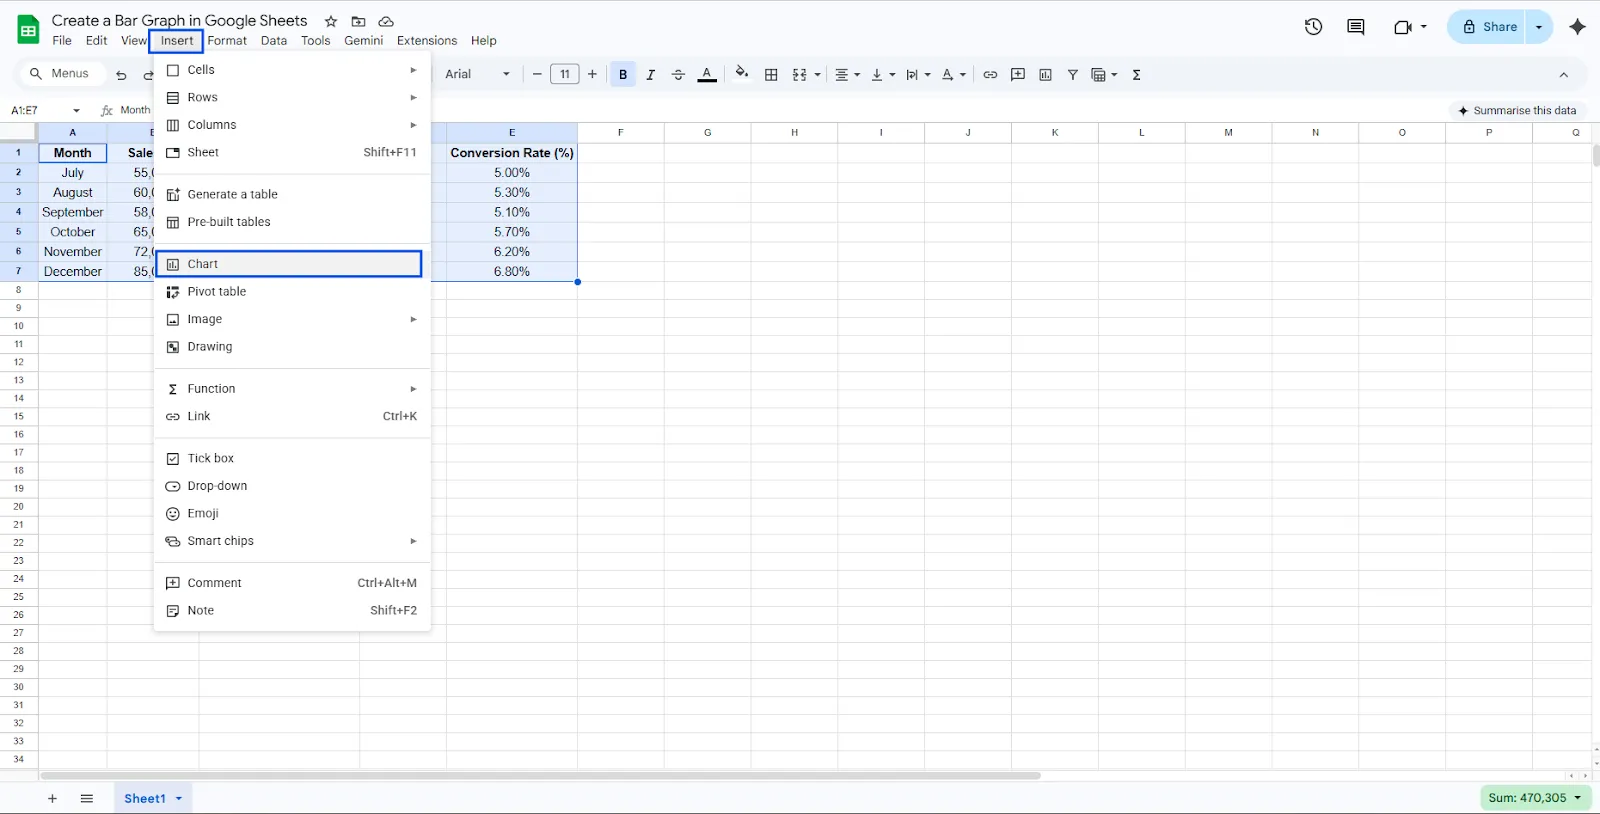
Task: Click the insert link toolbar icon
Action: [x=990, y=75]
